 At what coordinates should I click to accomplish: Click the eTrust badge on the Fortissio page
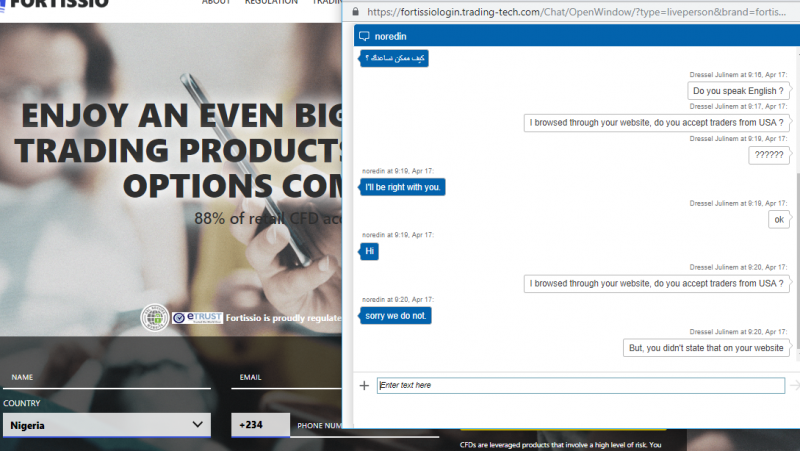pyautogui.click(x=198, y=317)
